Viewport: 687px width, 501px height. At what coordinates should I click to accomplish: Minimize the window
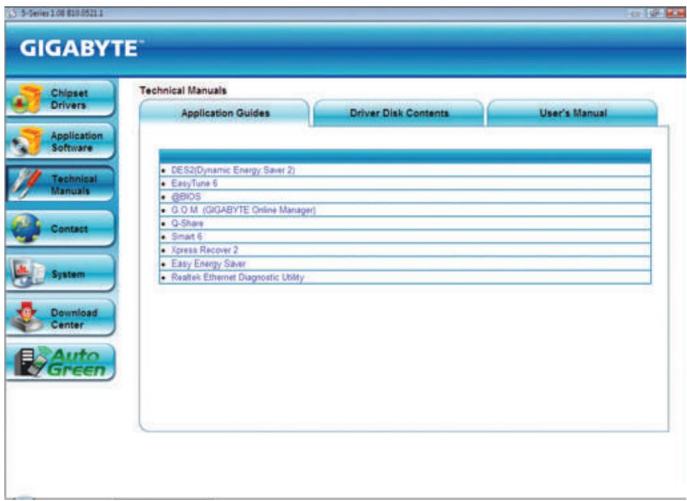(635, 14)
